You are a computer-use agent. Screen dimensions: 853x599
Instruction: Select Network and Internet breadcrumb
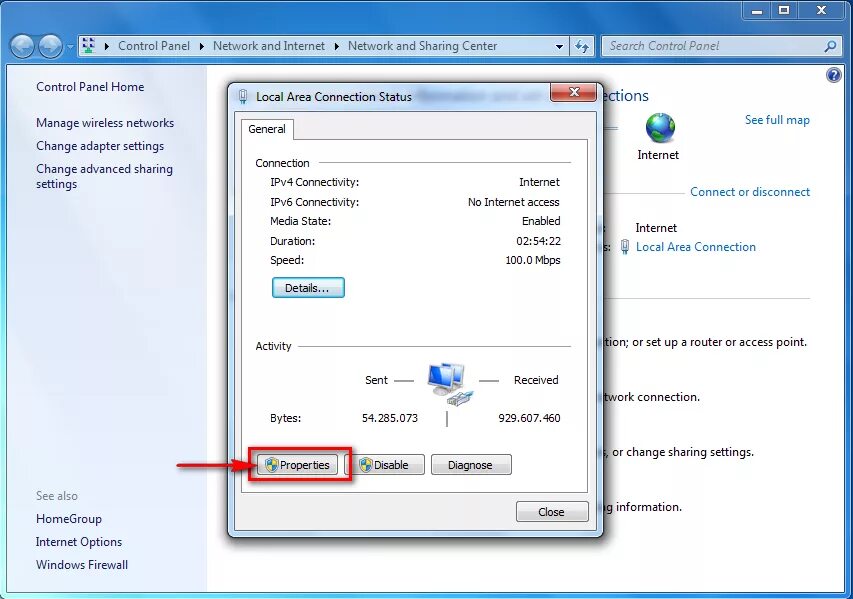tap(269, 46)
